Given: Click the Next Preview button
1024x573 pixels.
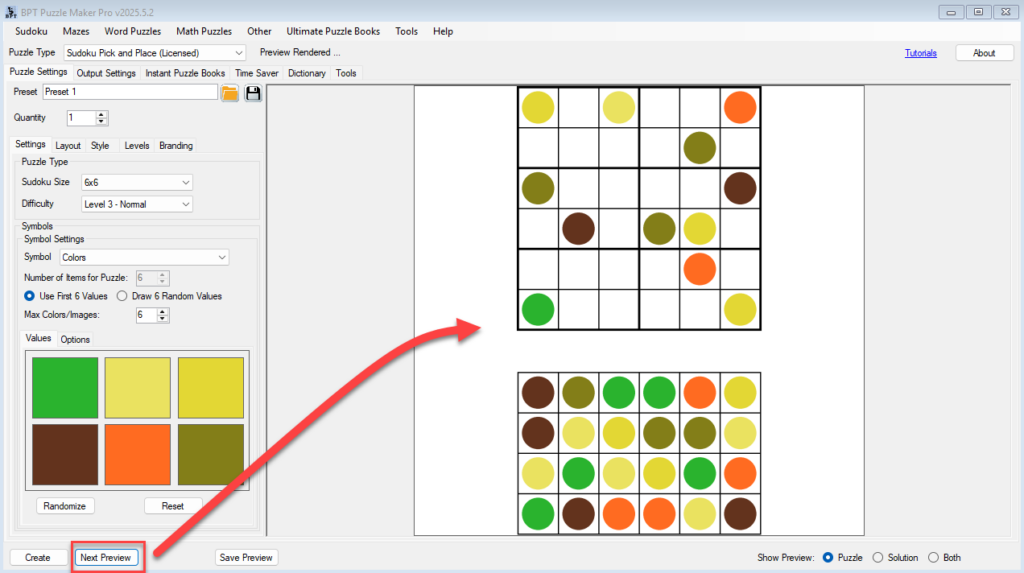Looking at the screenshot, I should click(x=106, y=557).
